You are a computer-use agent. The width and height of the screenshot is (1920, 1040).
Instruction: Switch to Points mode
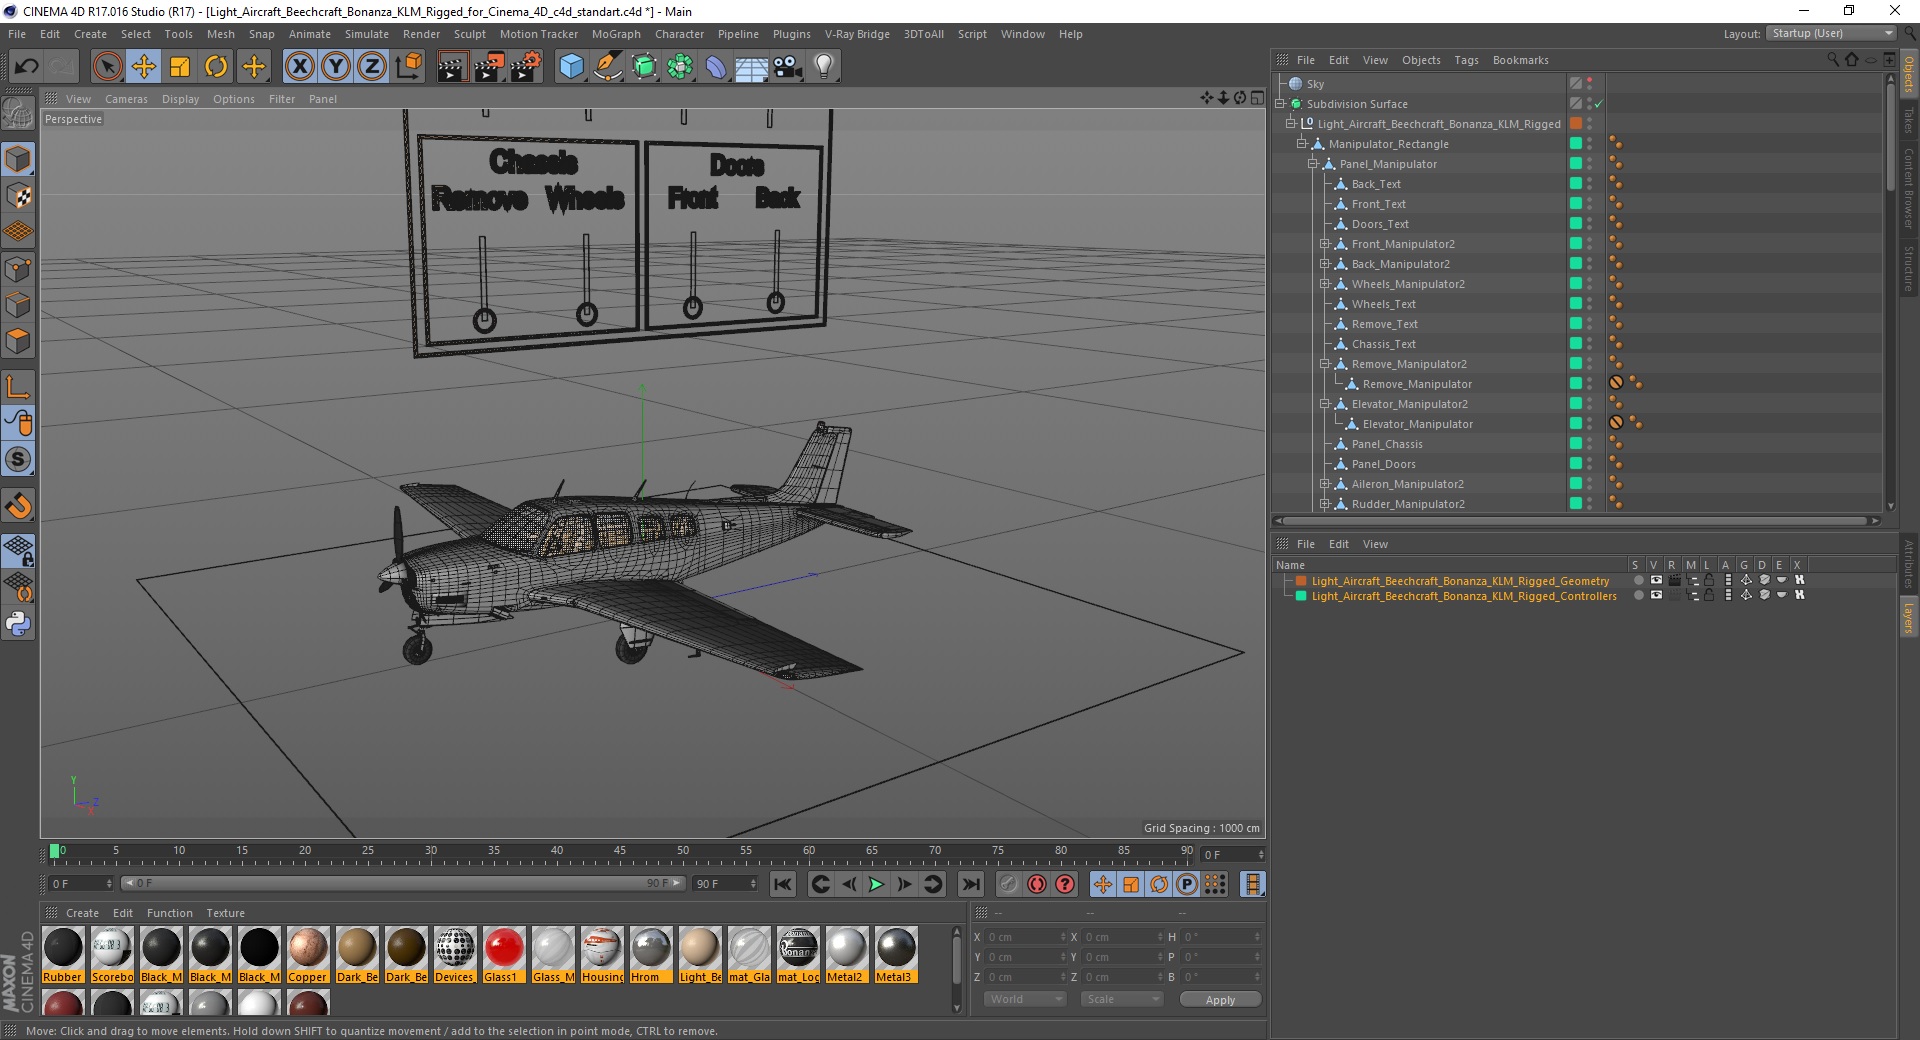18,269
